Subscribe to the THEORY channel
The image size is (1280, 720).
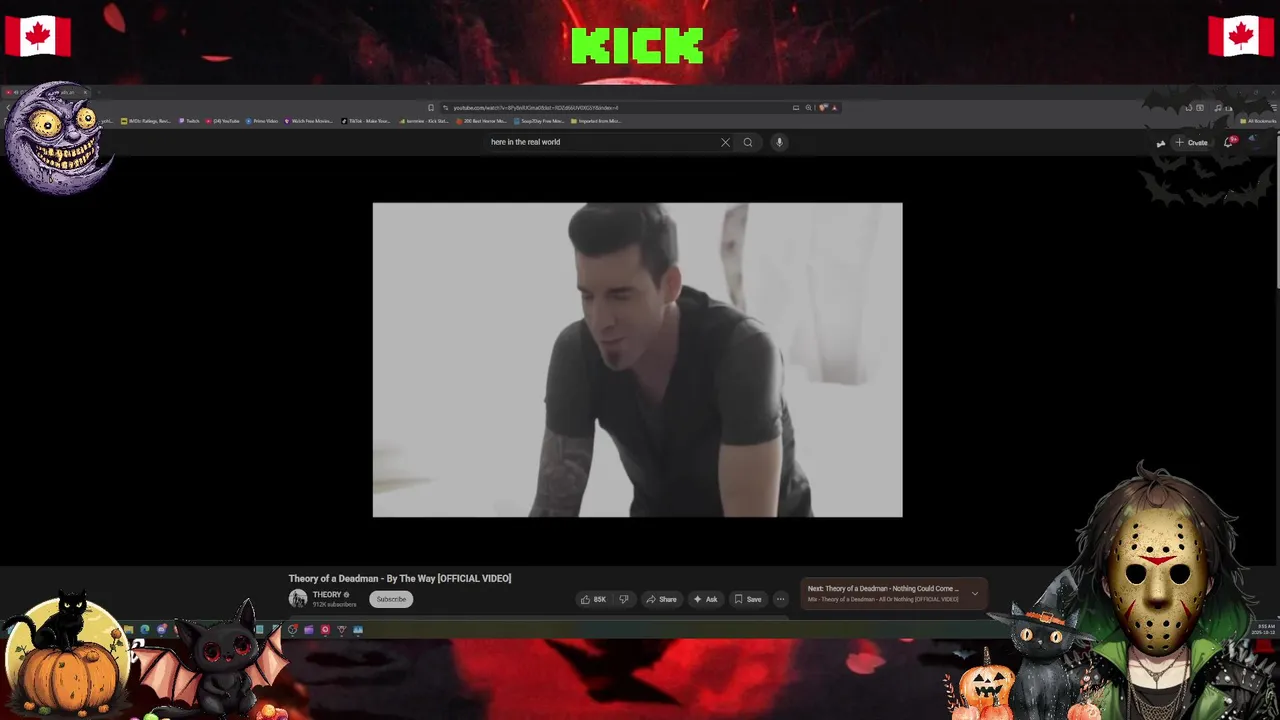point(391,599)
